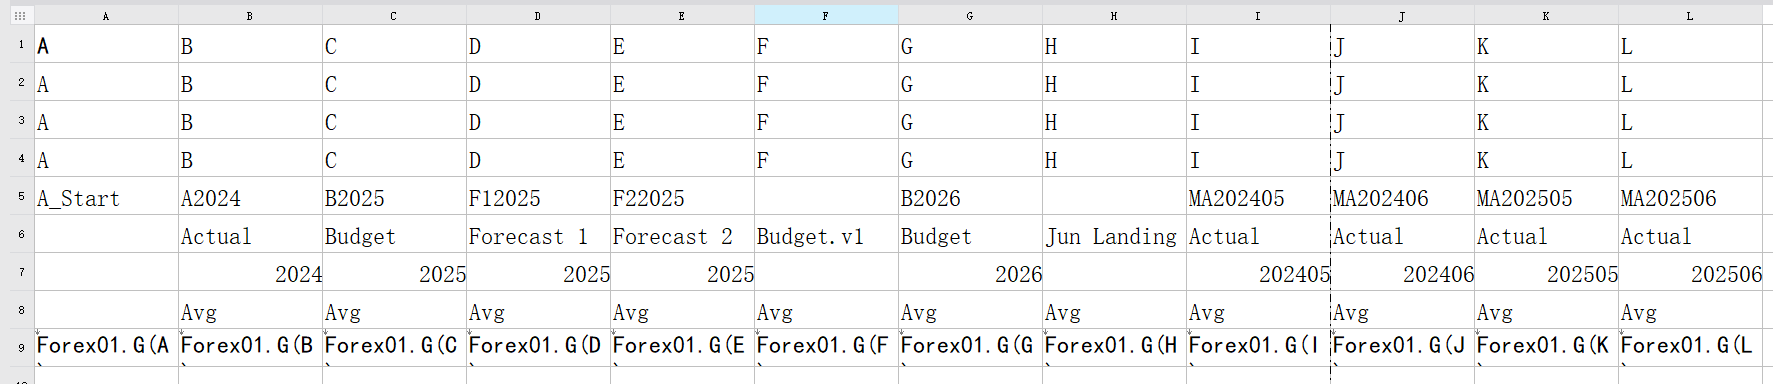The width and height of the screenshot is (1773, 384).
Task: Click the Actual cell in column B
Action: pyautogui.click(x=250, y=235)
